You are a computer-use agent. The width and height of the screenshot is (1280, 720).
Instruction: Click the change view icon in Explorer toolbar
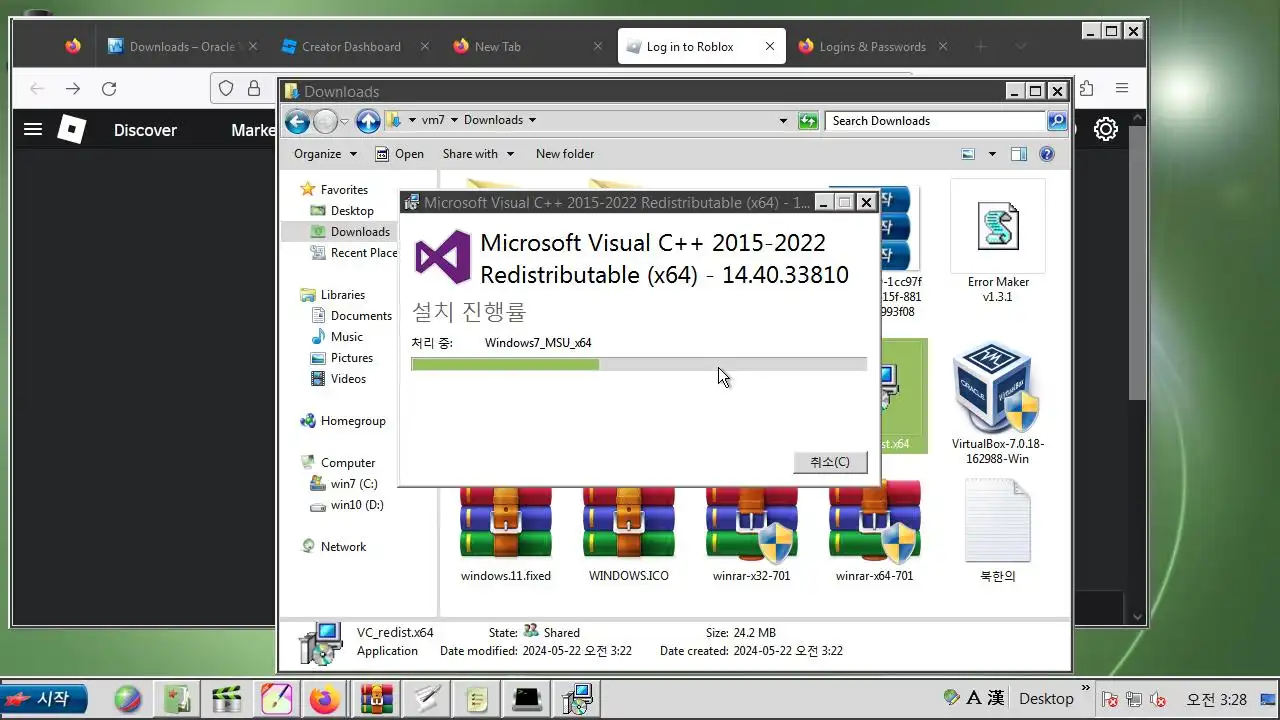(967, 154)
